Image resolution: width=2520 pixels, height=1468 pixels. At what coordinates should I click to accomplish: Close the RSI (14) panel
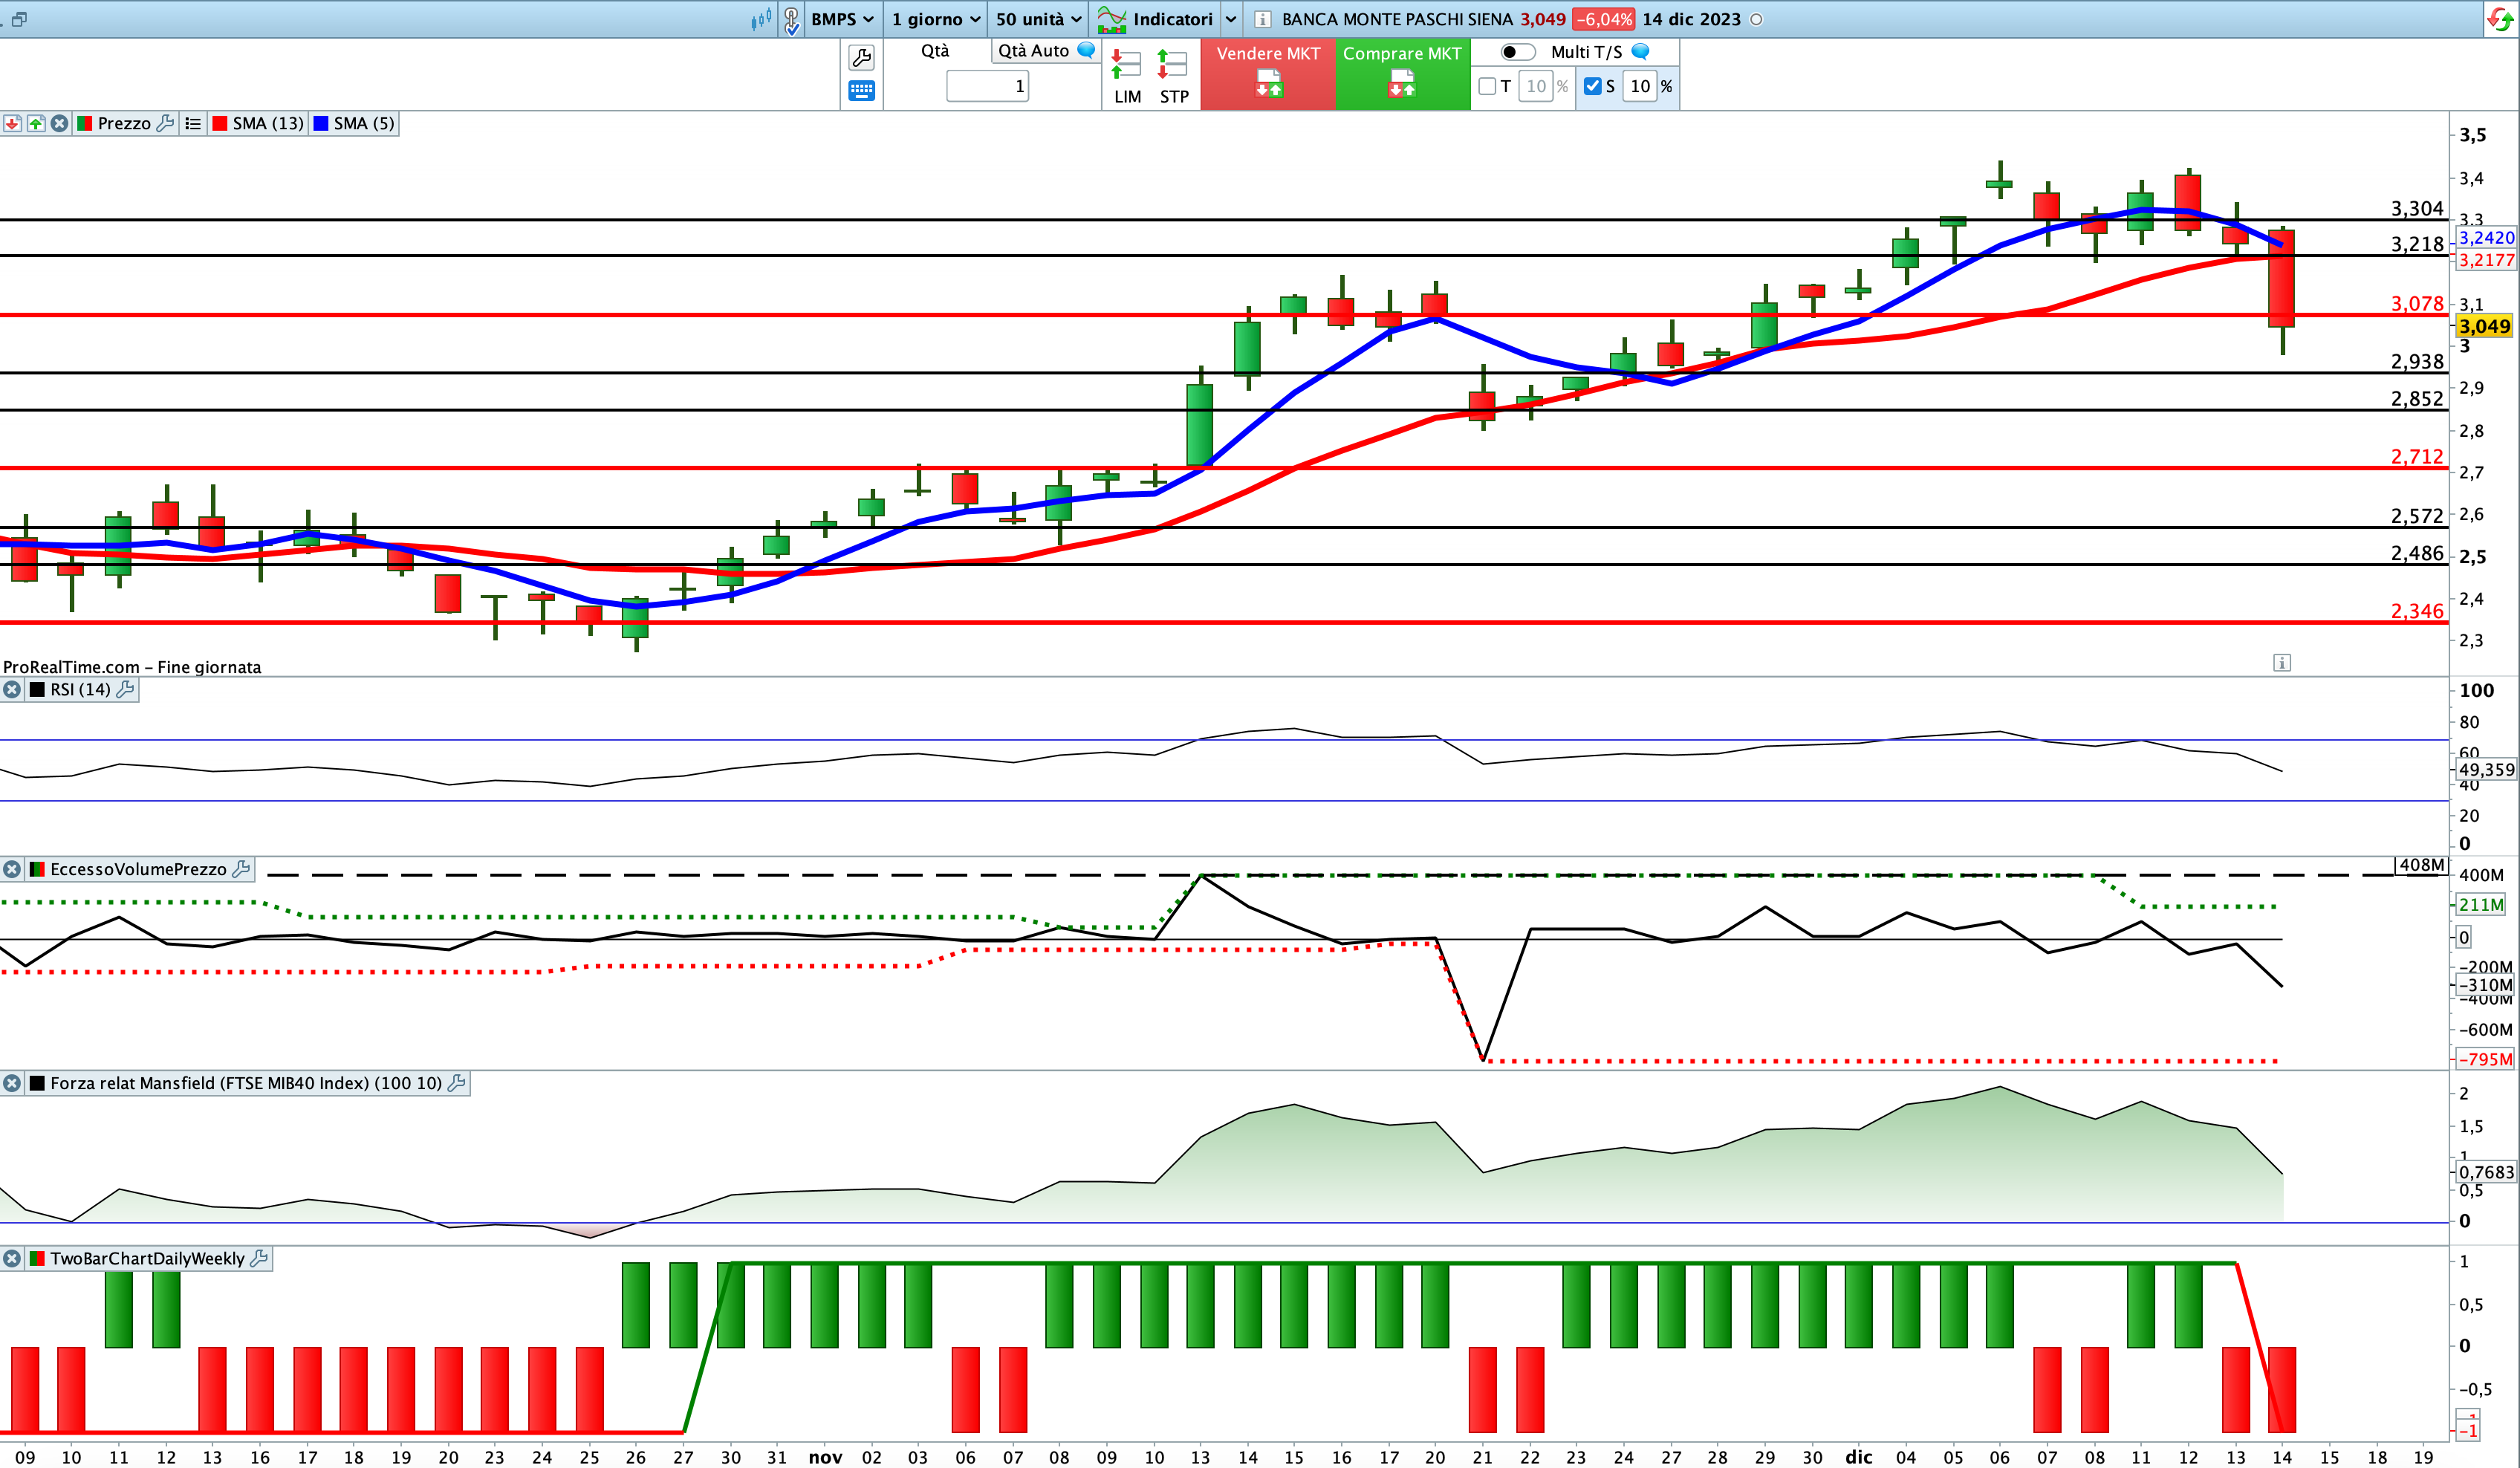tap(12, 689)
